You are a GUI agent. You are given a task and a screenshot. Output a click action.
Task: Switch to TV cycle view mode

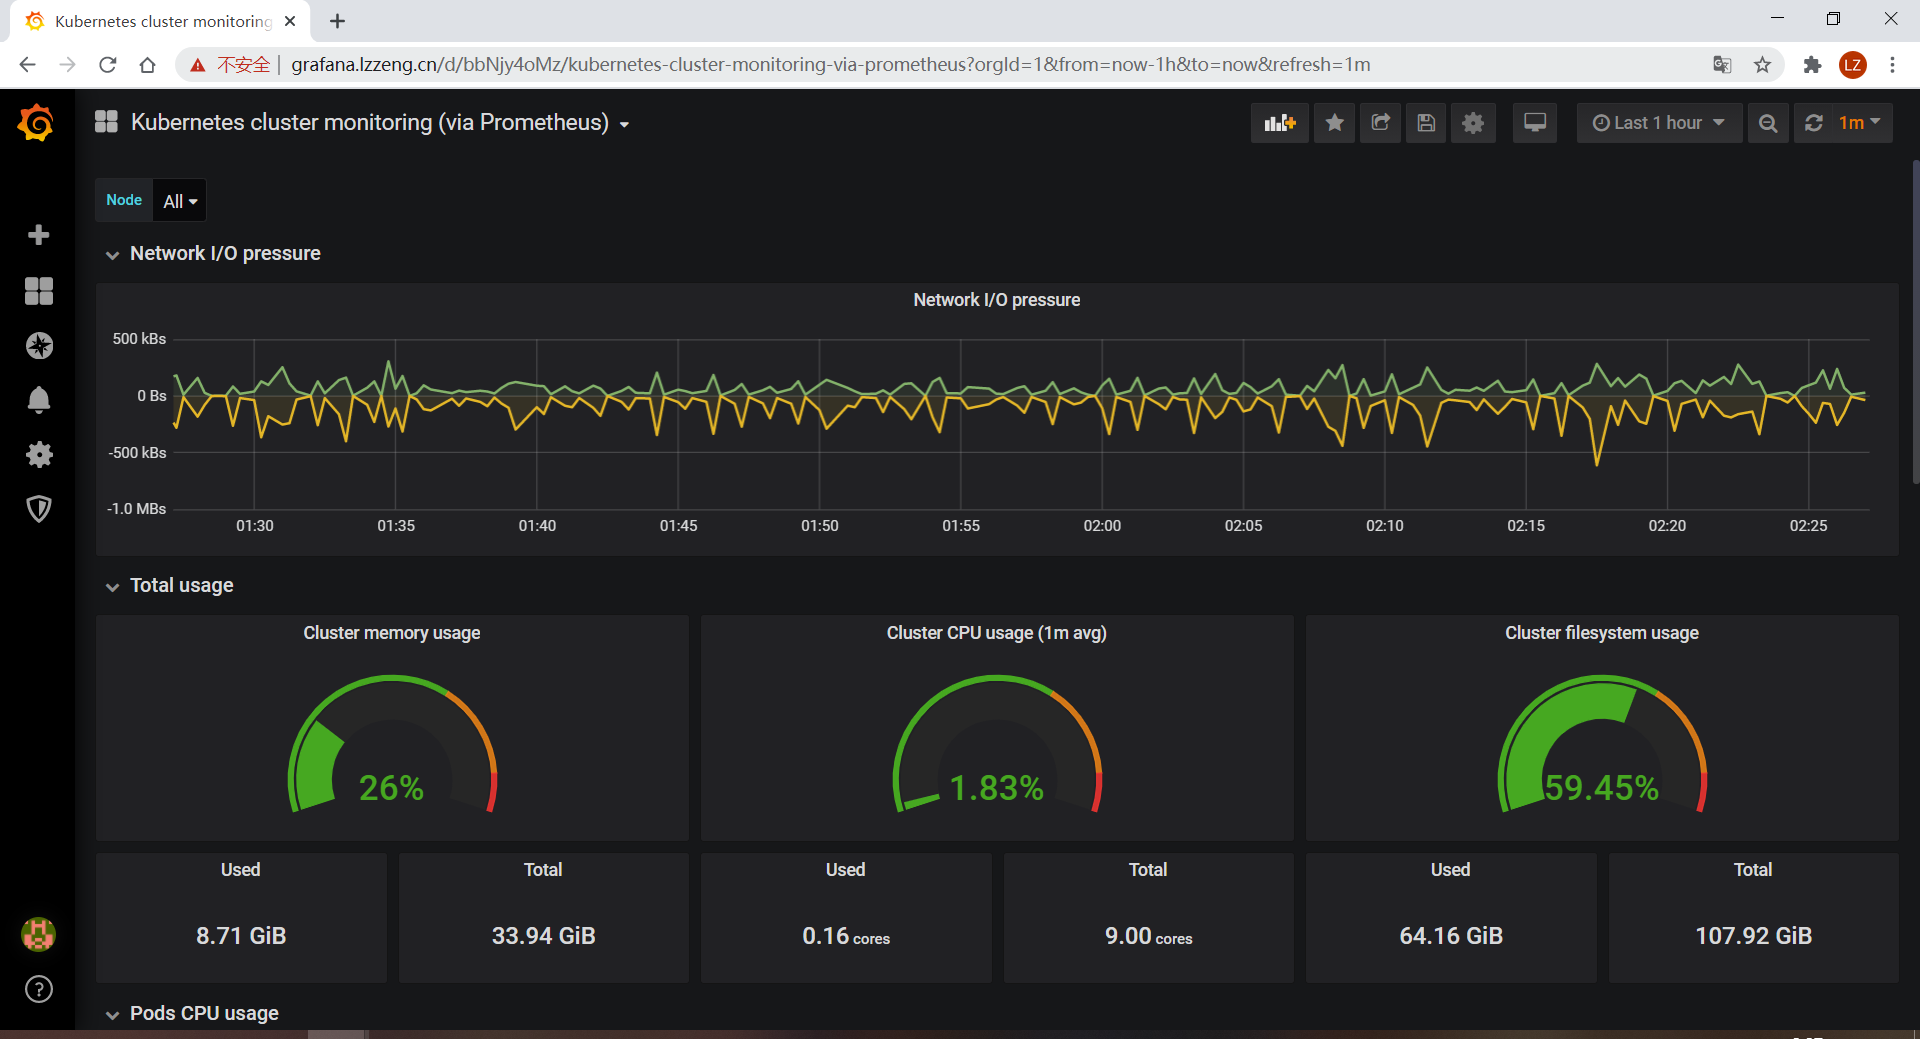[1534, 123]
